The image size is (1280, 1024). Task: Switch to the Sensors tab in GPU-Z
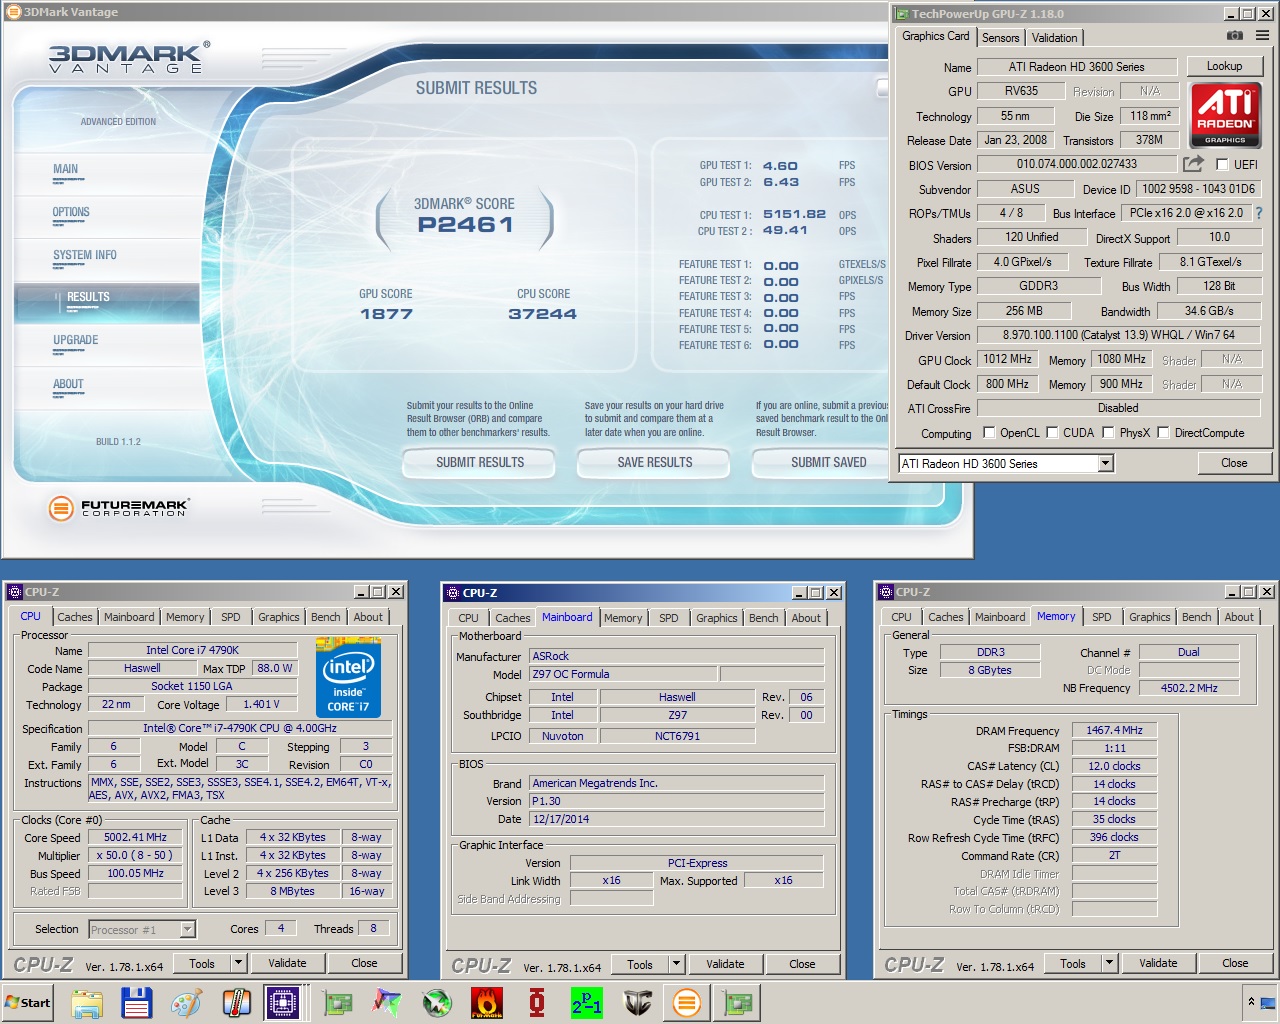[1001, 38]
